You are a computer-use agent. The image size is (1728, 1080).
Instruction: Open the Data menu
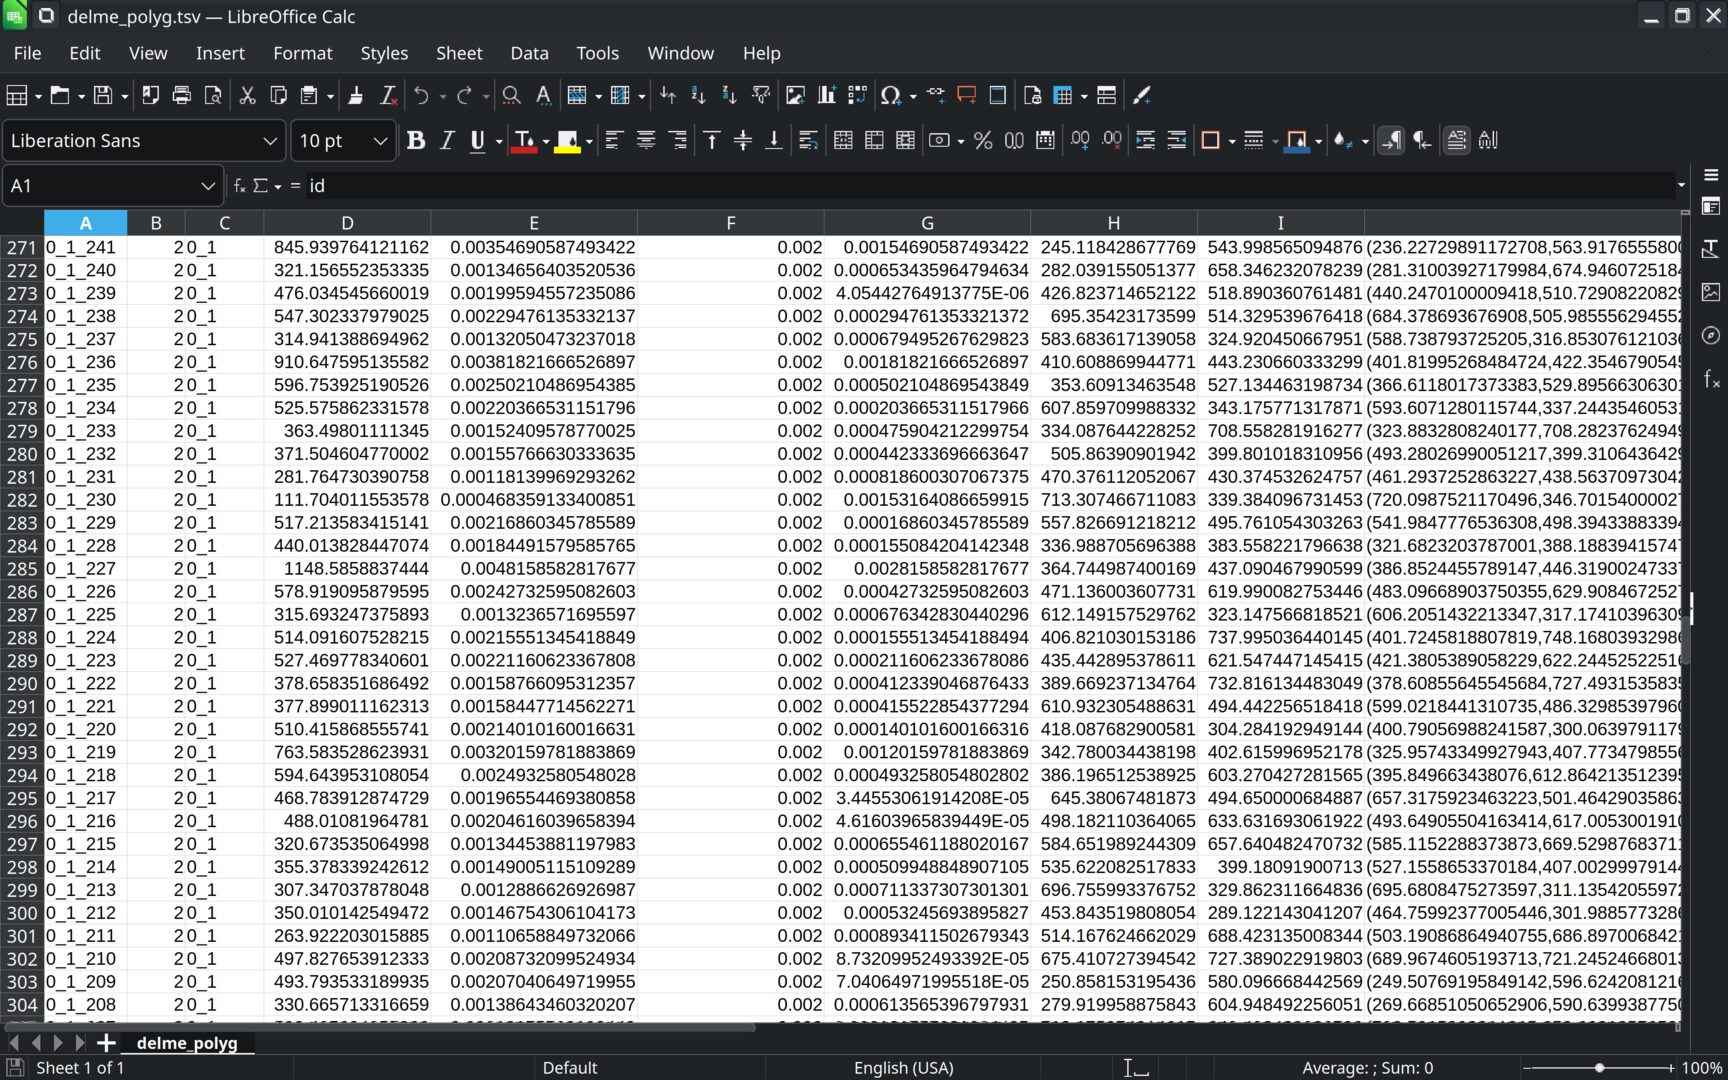[x=529, y=53]
